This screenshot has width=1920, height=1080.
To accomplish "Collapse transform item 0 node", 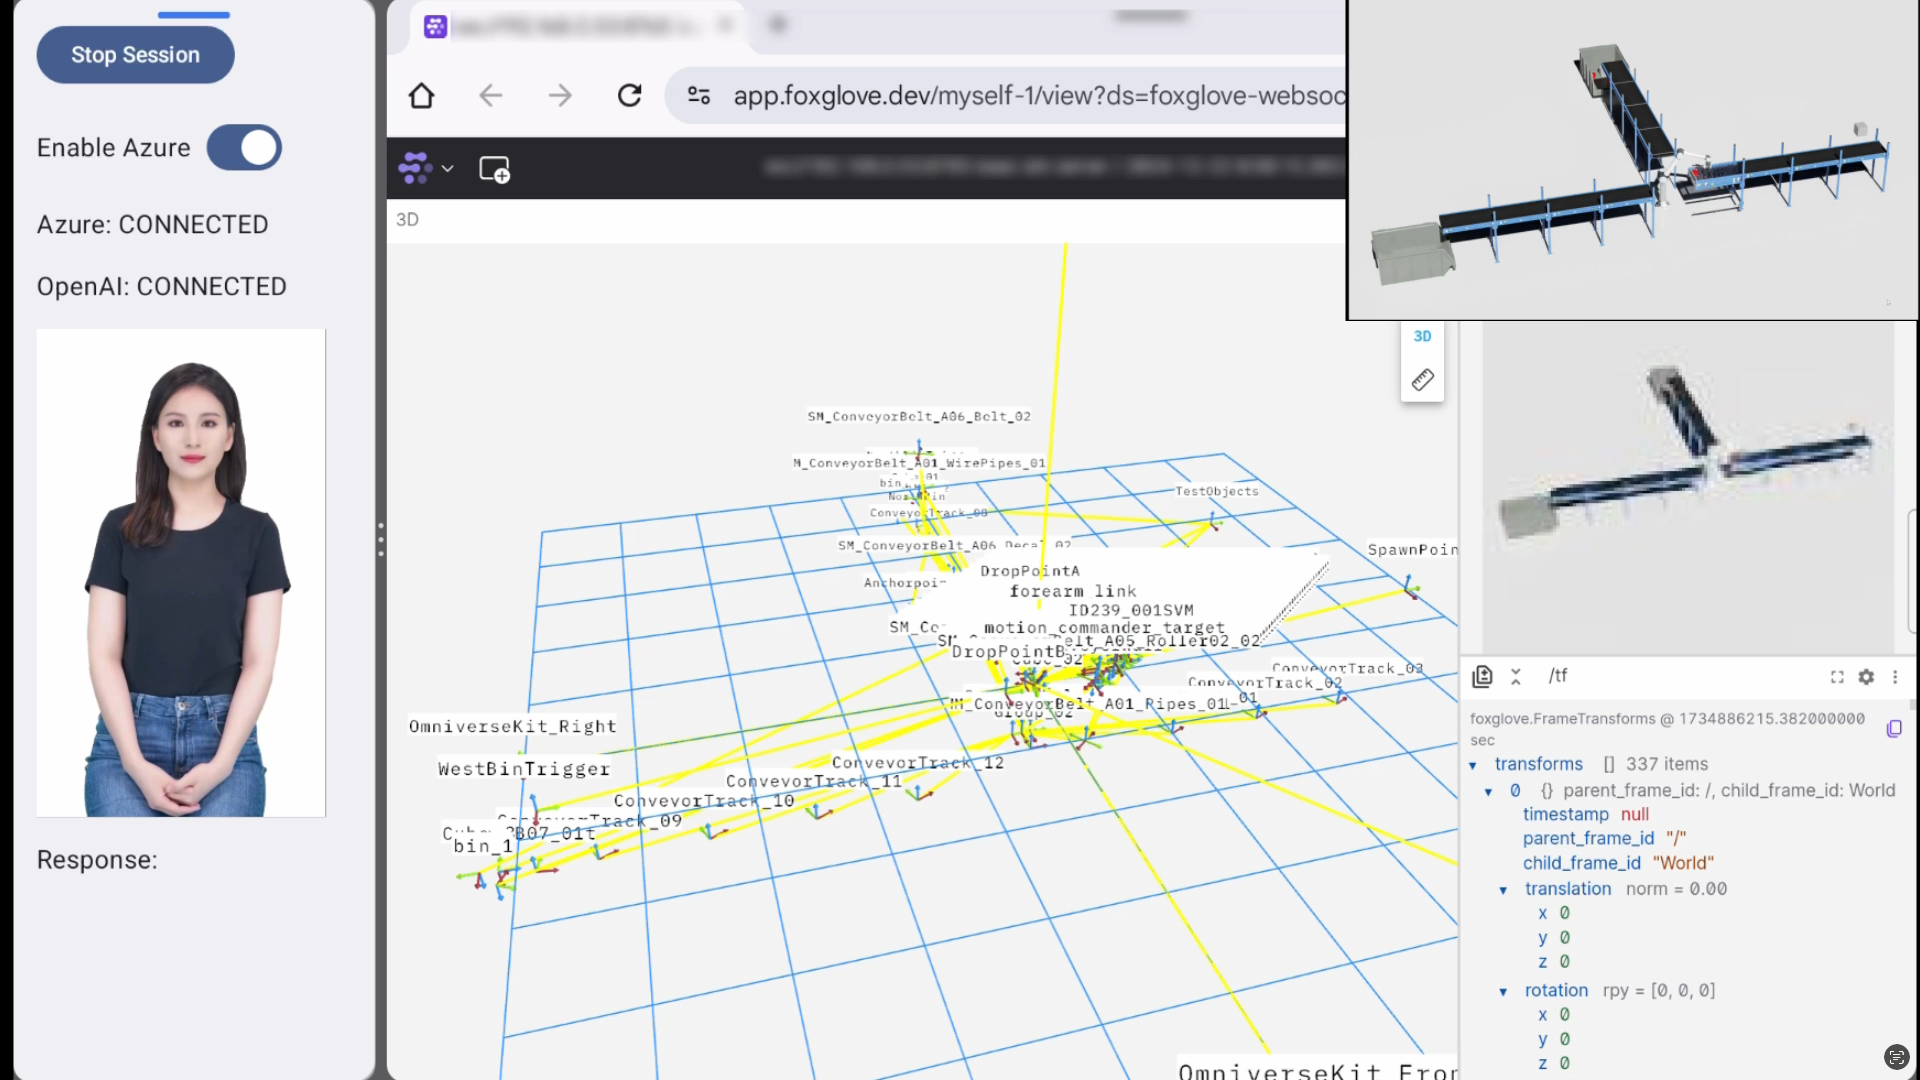I will click(x=1489, y=792).
